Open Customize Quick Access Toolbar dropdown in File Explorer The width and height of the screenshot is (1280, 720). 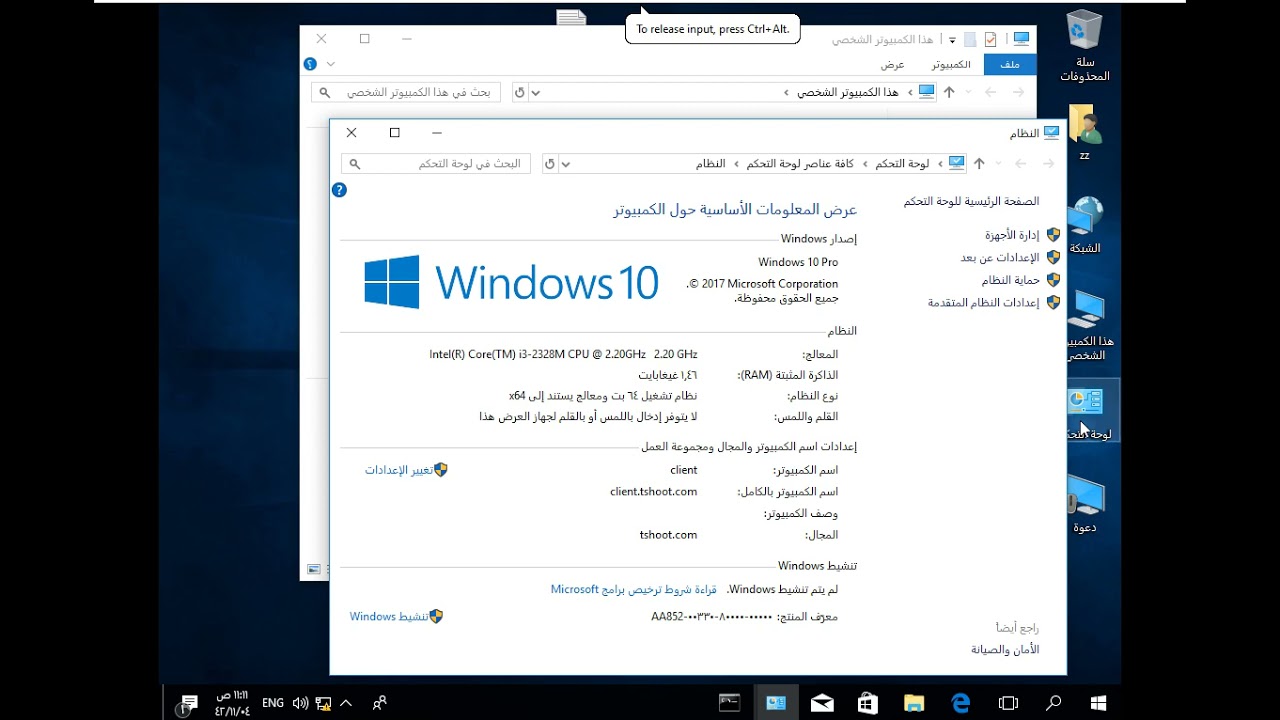click(x=952, y=40)
